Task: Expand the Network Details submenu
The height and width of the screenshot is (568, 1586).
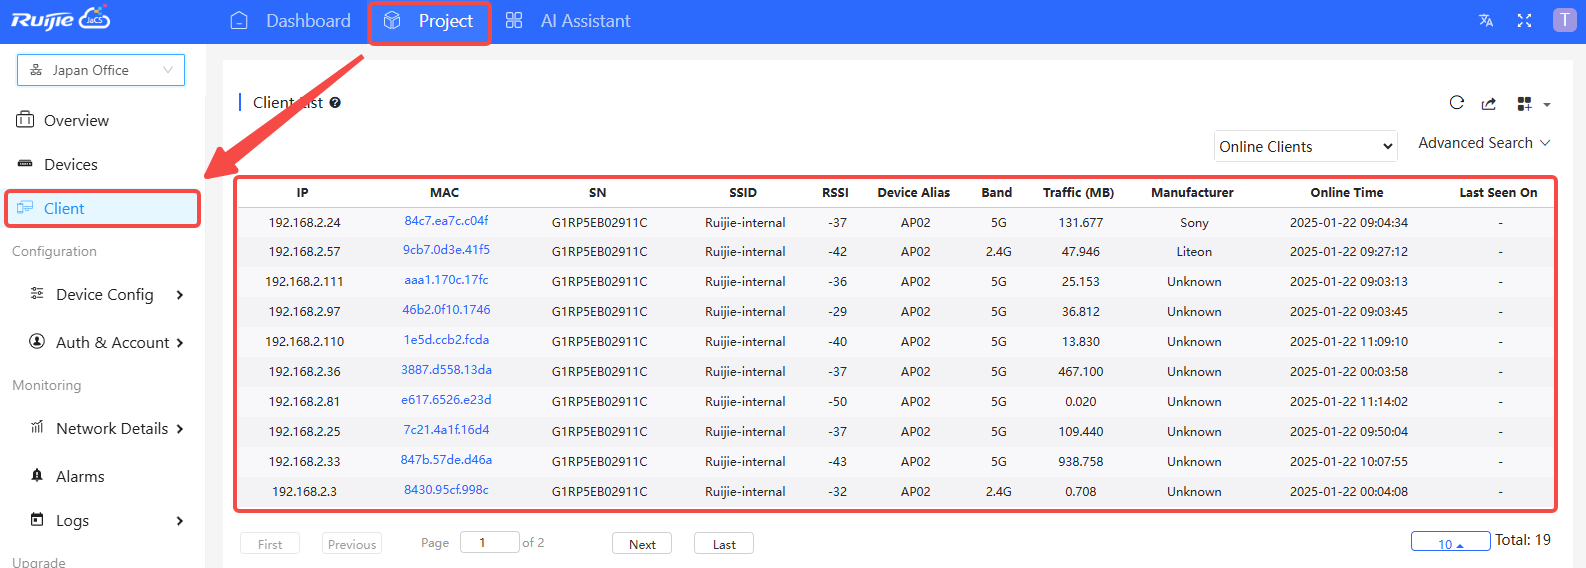Action: [112, 429]
